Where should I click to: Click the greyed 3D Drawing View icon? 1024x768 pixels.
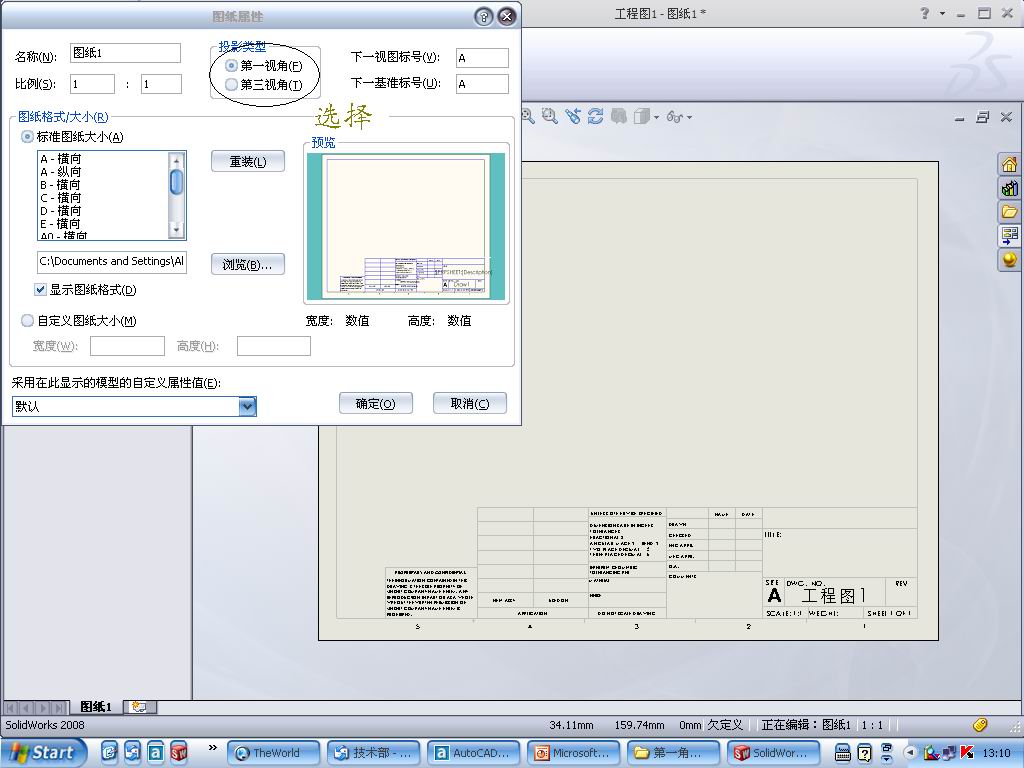pyautogui.click(x=618, y=116)
